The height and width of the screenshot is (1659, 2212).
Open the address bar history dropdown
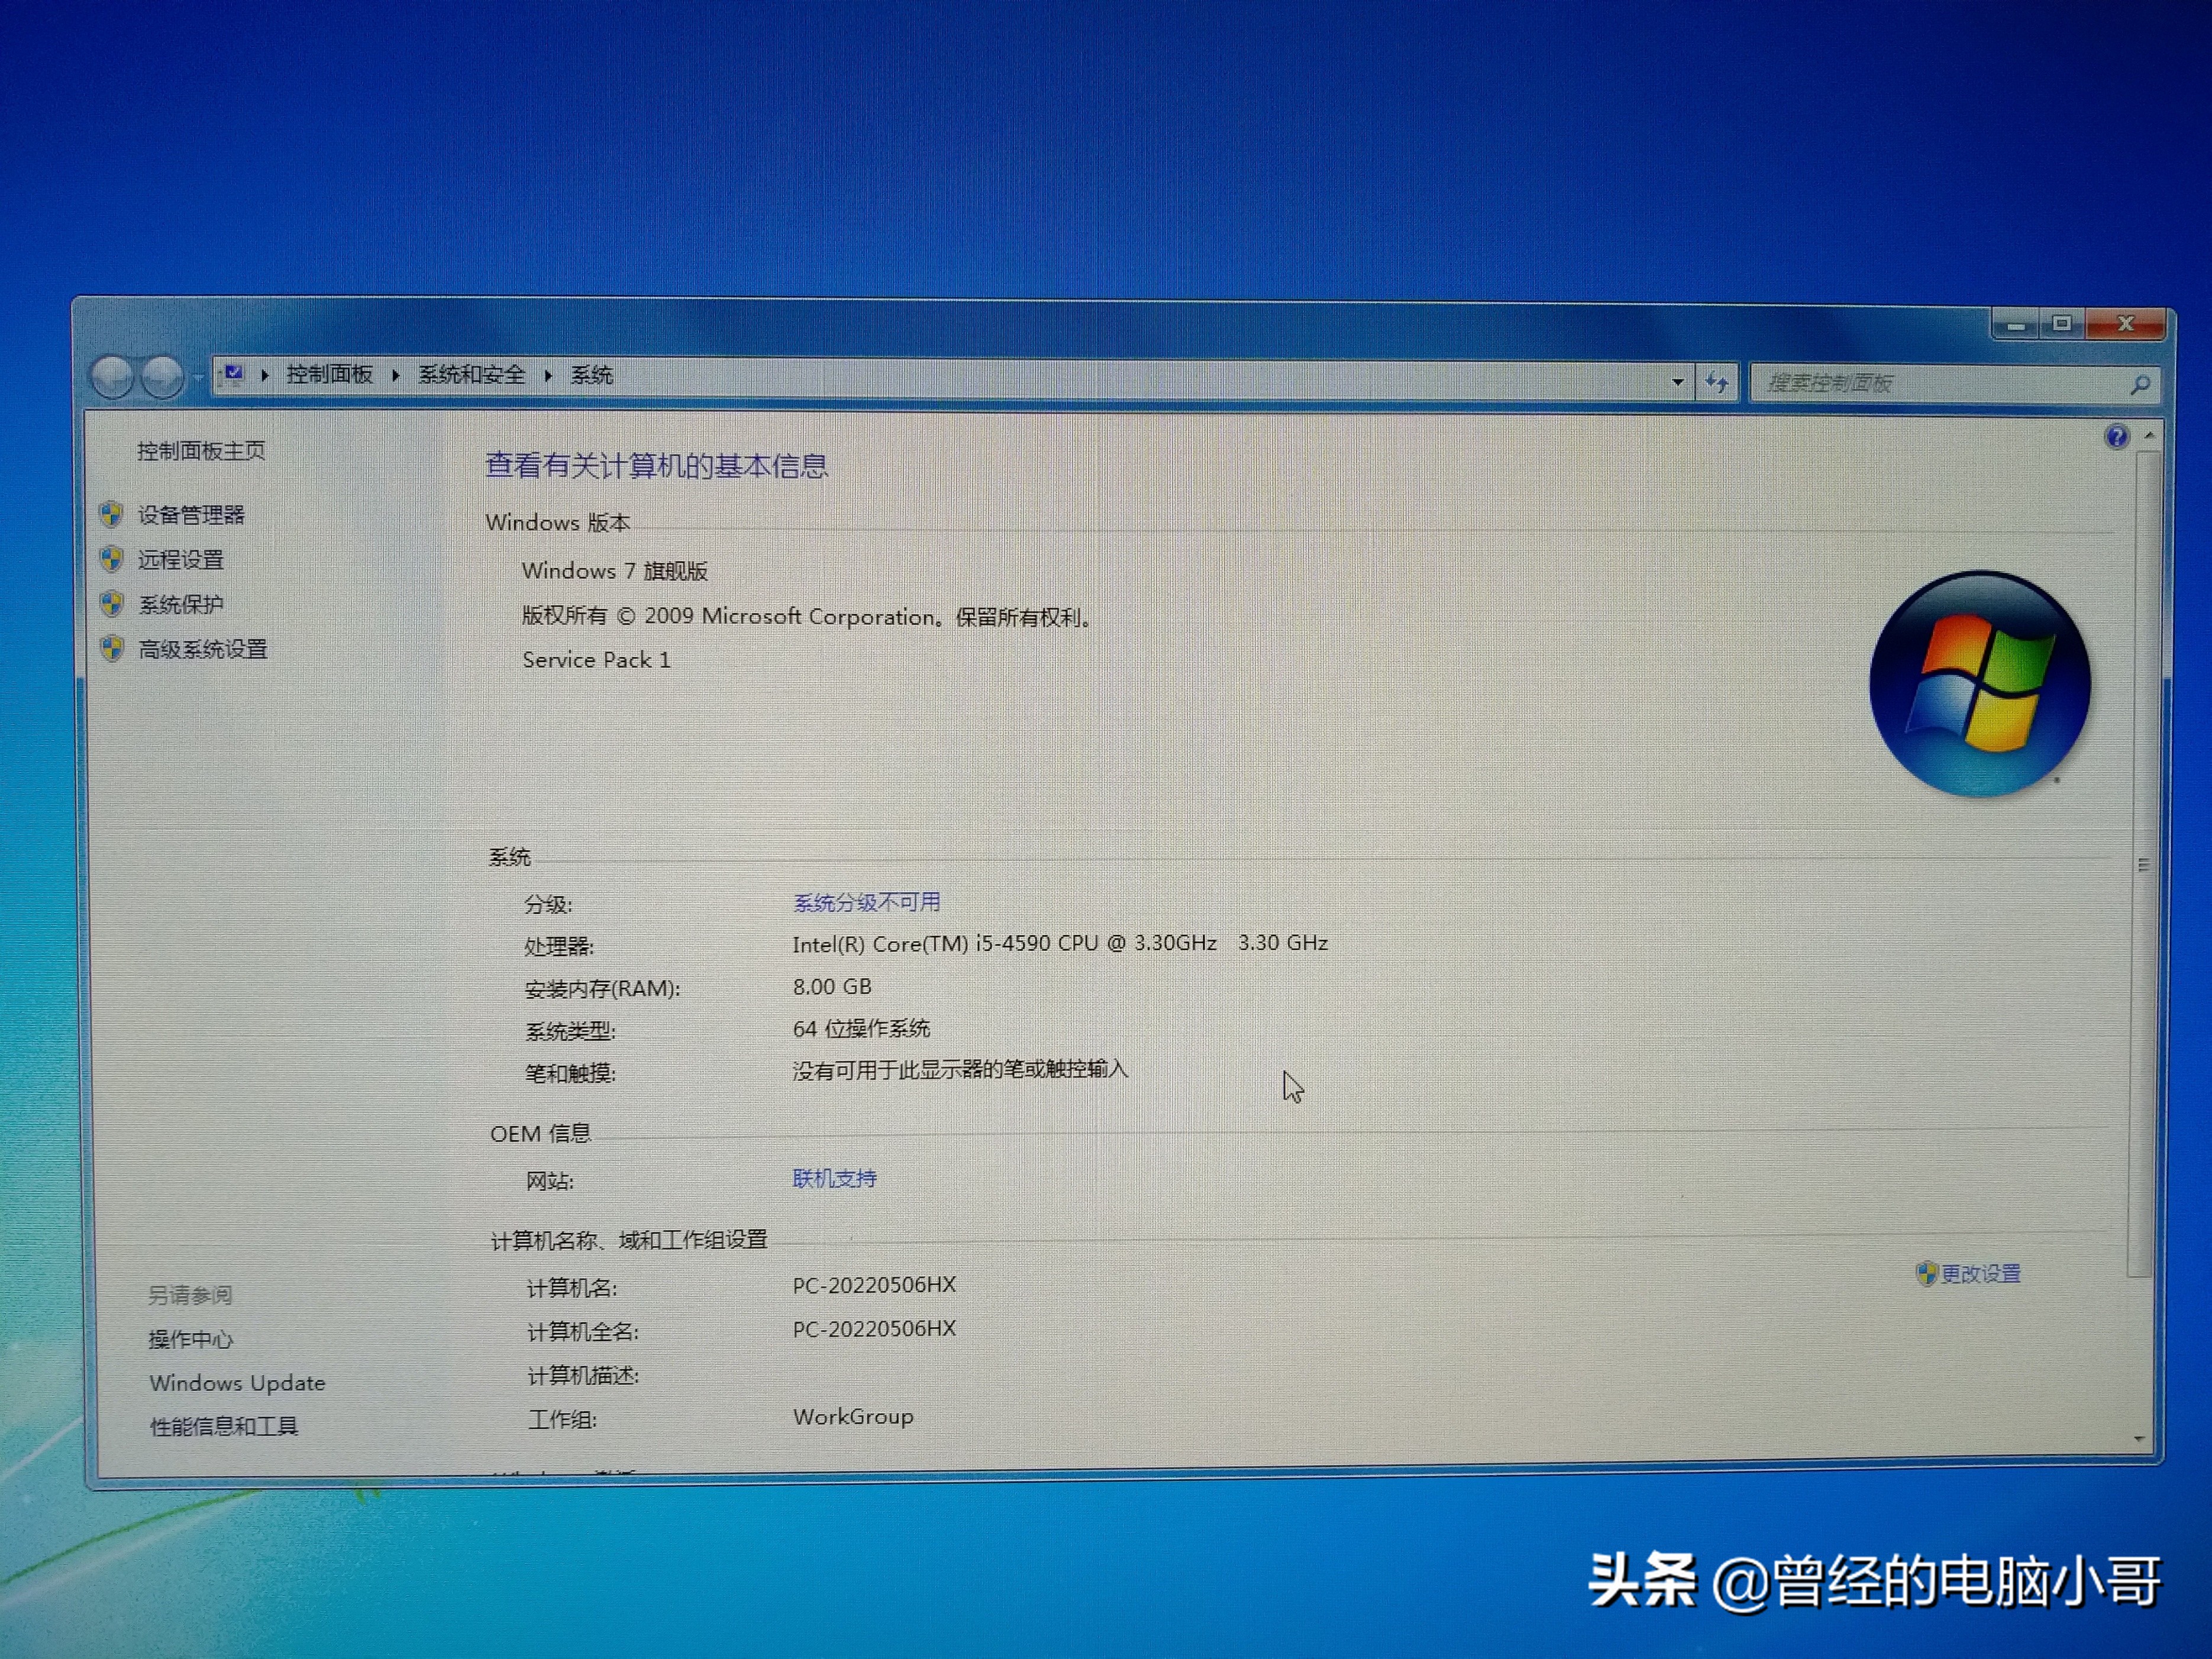1678,381
